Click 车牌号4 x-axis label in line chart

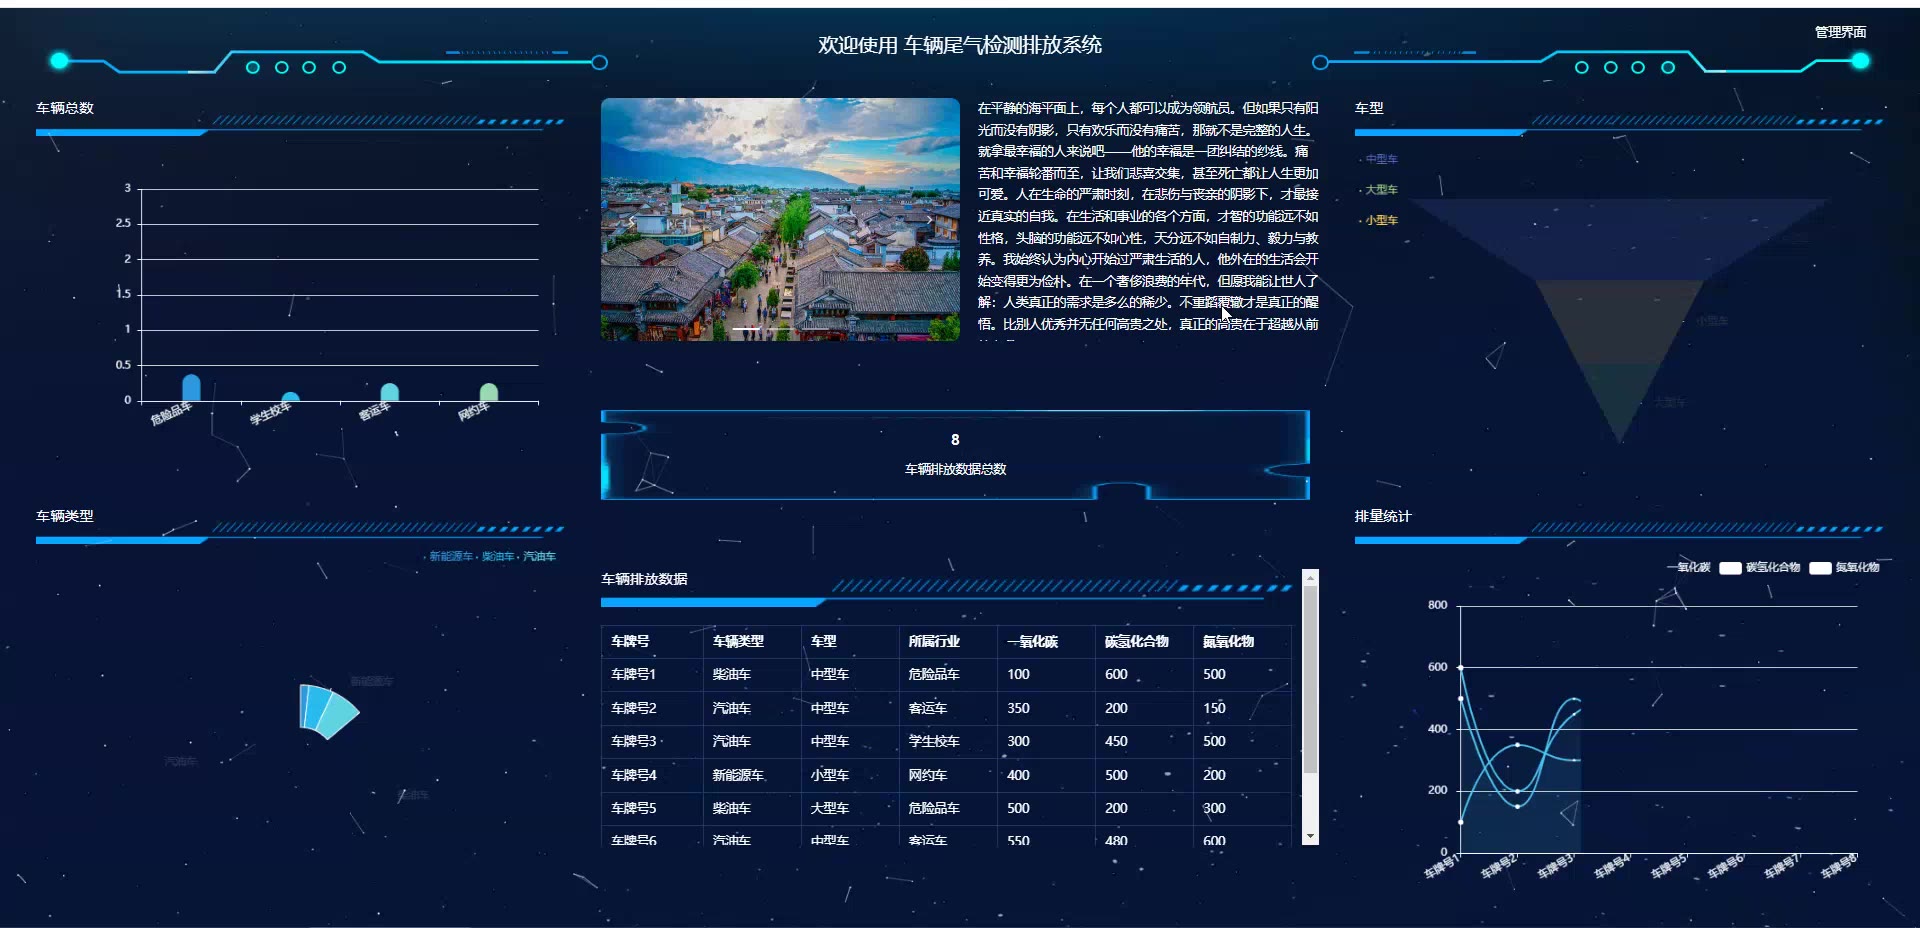1612,866
